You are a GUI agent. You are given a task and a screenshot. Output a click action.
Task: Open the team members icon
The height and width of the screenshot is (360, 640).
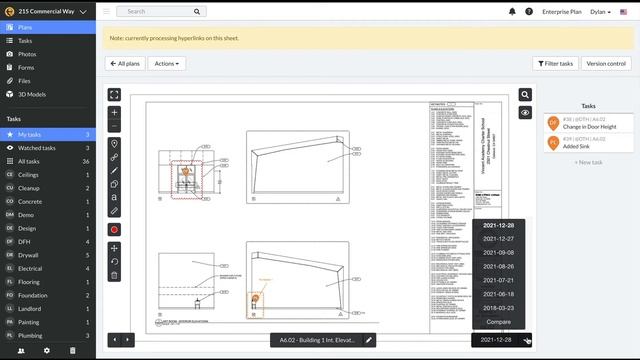pyautogui.click(x=21, y=351)
